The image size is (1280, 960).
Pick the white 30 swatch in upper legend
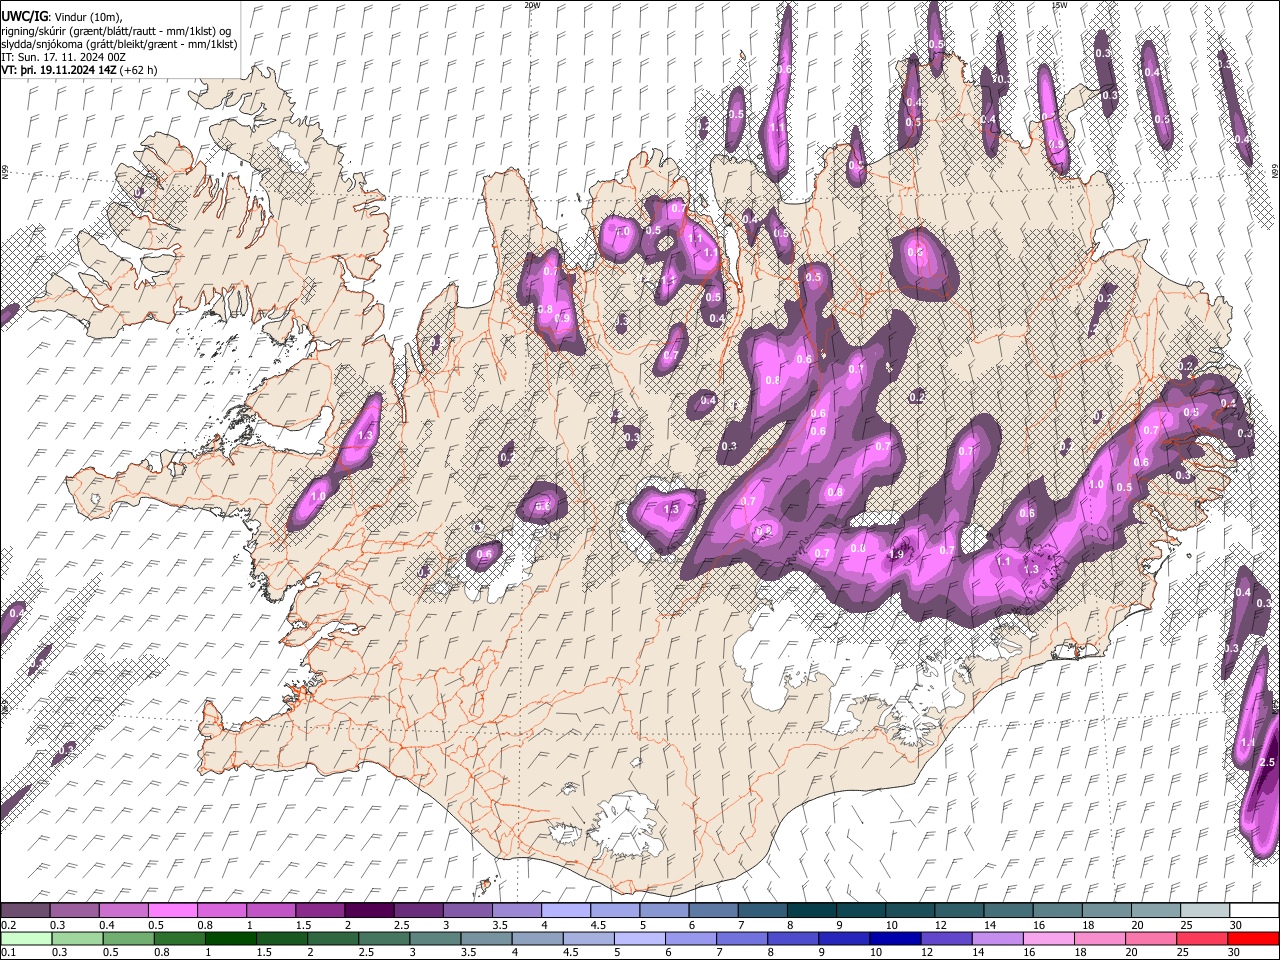click(x=1253, y=911)
